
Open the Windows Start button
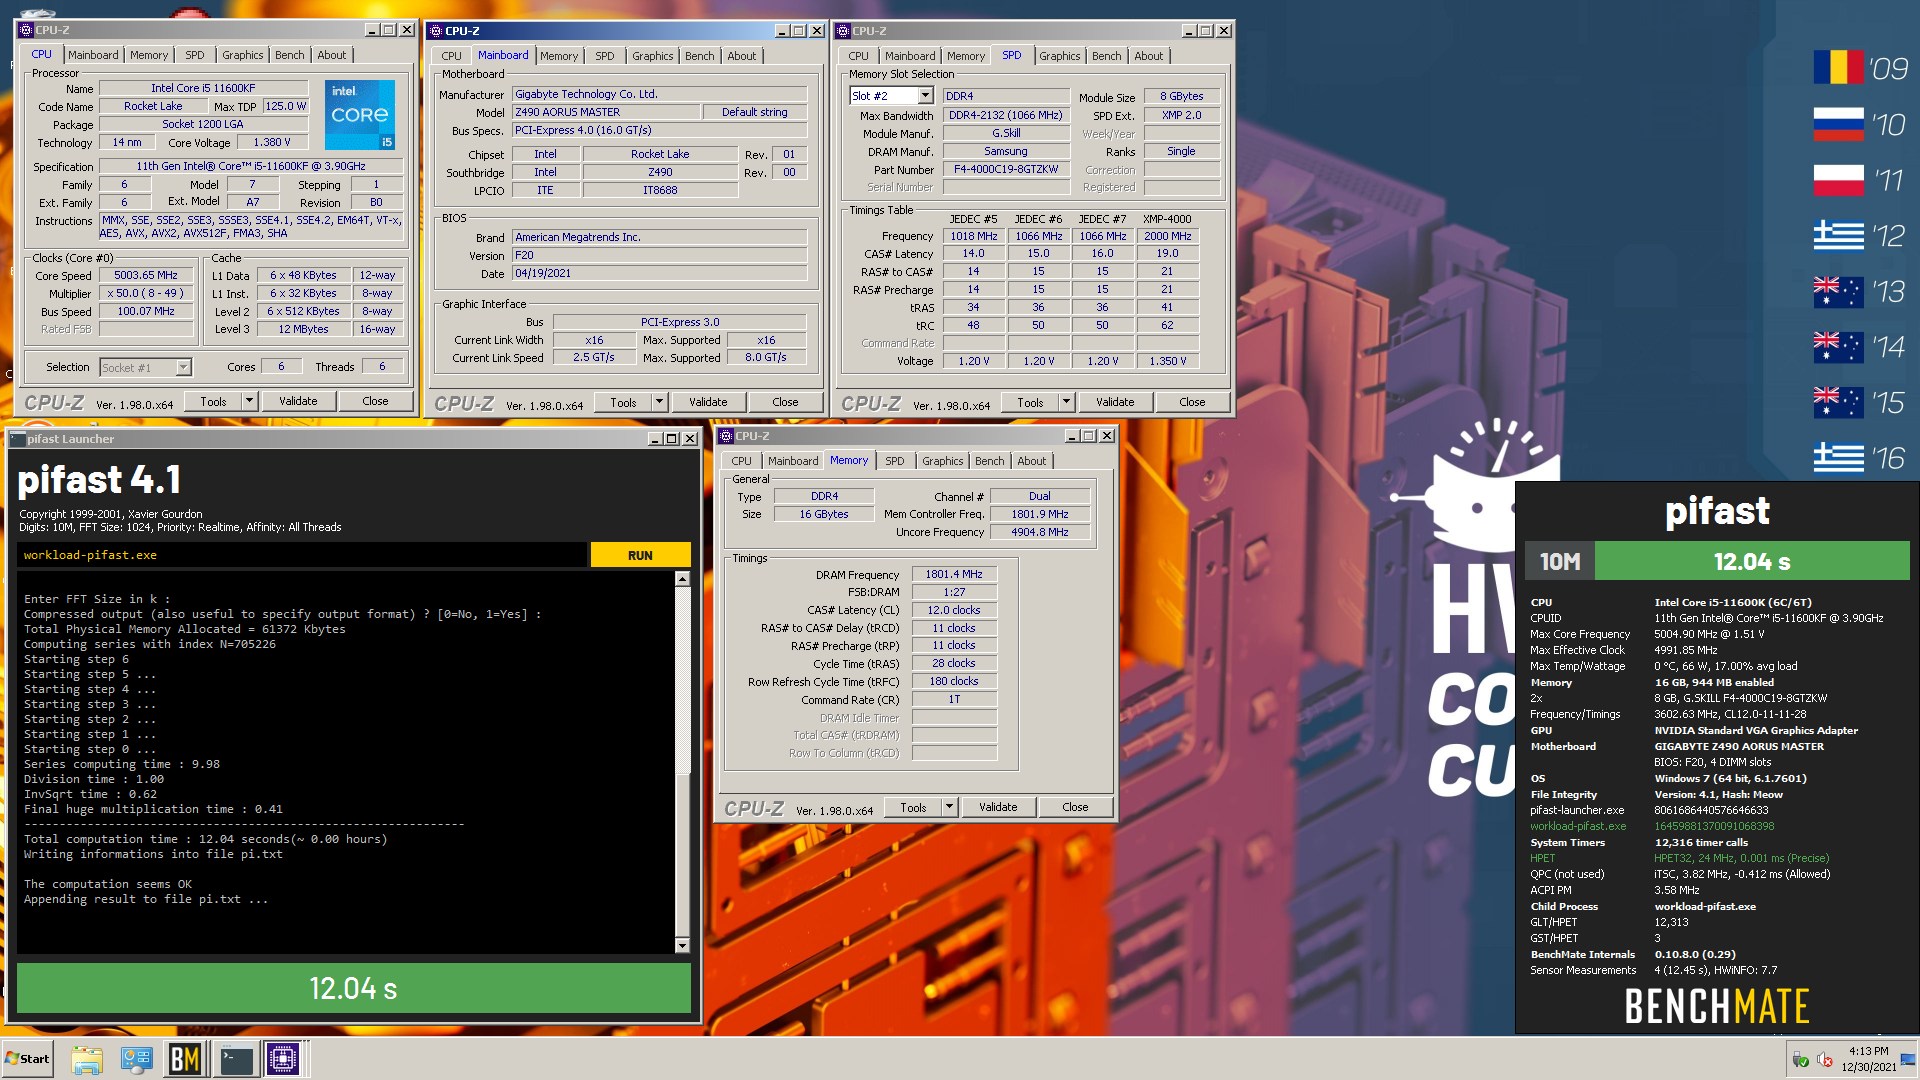(28, 1059)
